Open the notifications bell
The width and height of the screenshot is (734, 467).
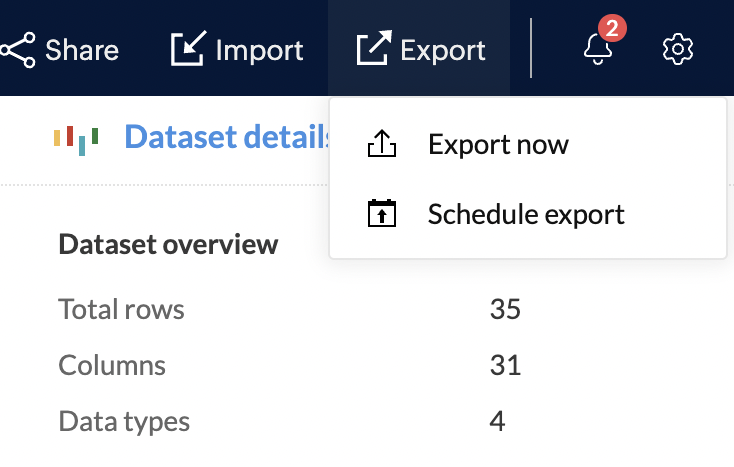598,50
